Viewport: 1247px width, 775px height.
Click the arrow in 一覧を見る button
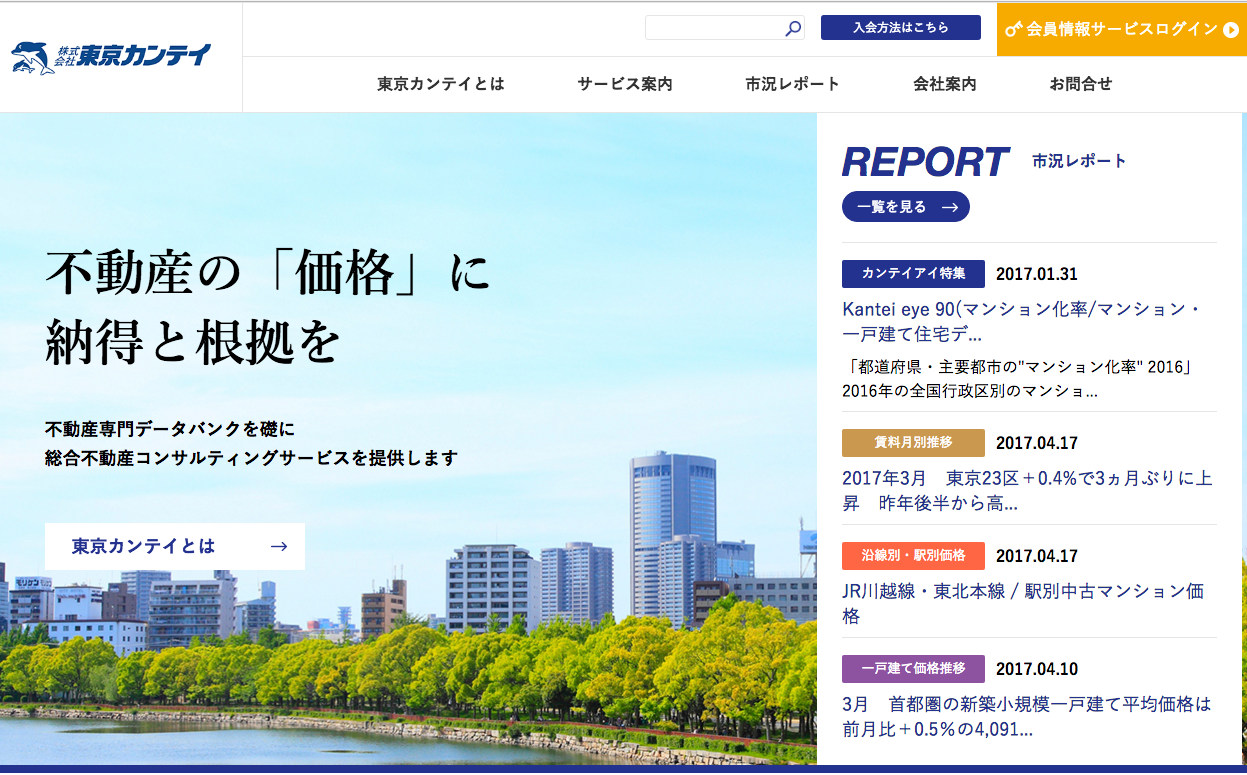click(950, 207)
